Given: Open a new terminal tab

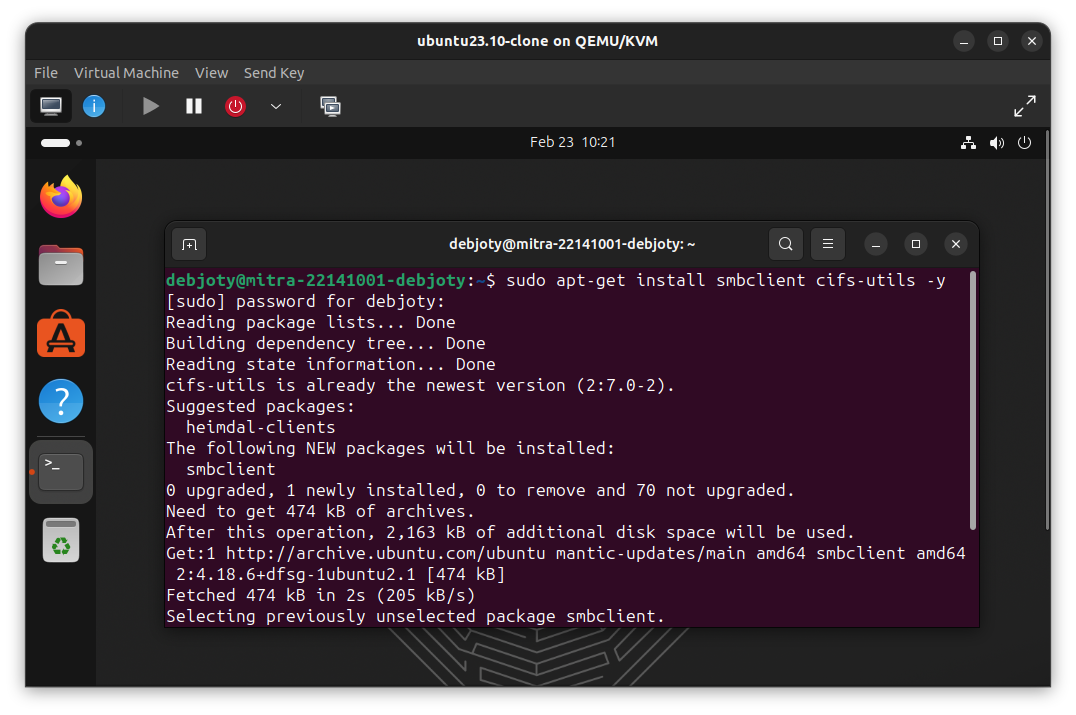Looking at the screenshot, I should point(189,244).
